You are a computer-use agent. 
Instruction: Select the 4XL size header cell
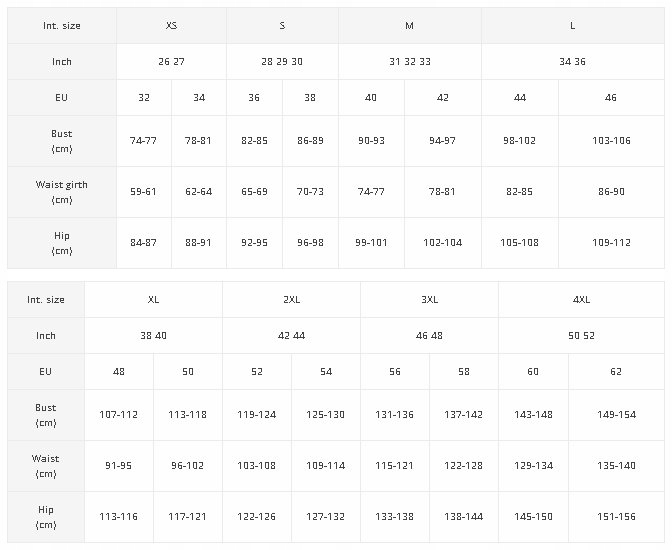point(580,299)
